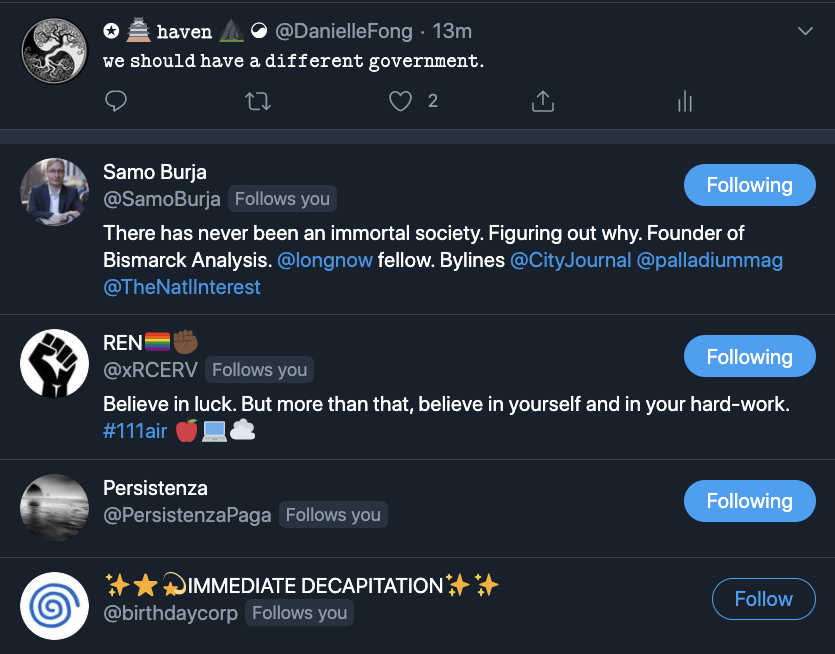Toggle Following for Samo Burja
This screenshot has width=835, height=654.
pos(749,185)
